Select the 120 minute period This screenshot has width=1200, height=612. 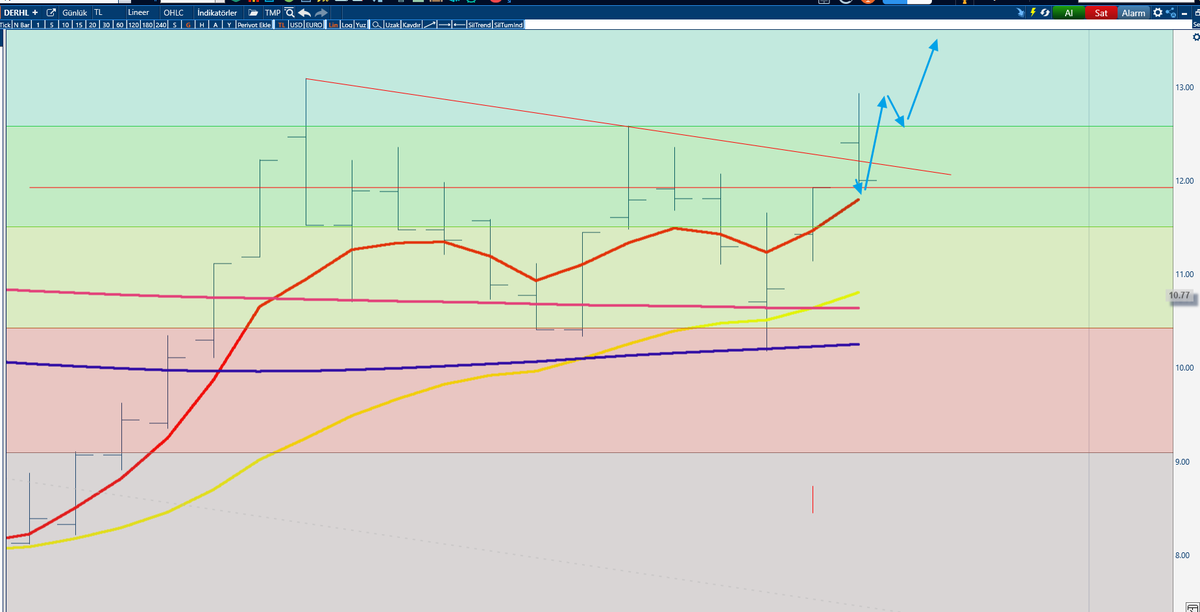pyautogui.click(x=133, y=24)
